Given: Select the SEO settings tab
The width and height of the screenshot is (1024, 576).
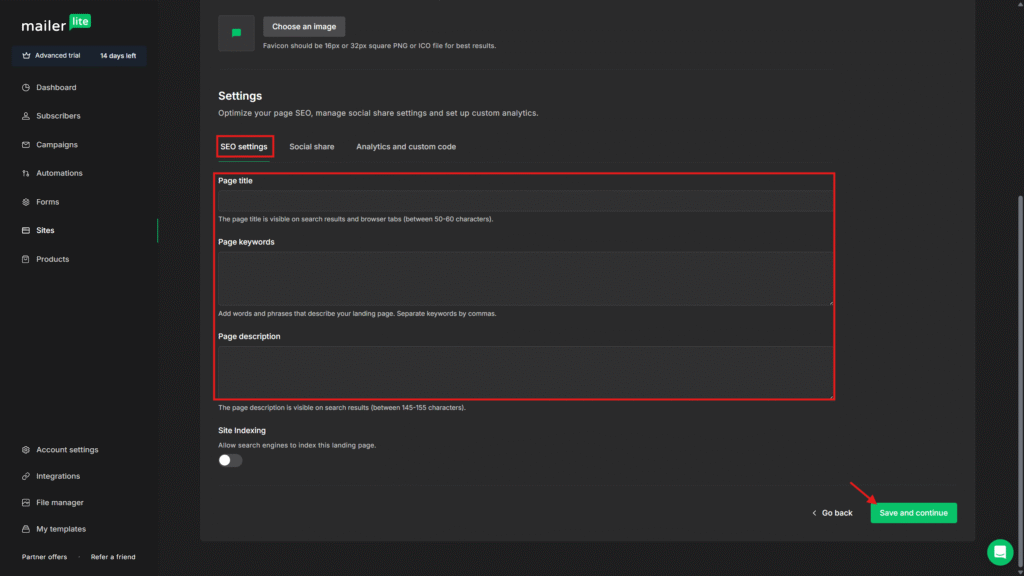Looking at the screenshot, I should [244, 147].
